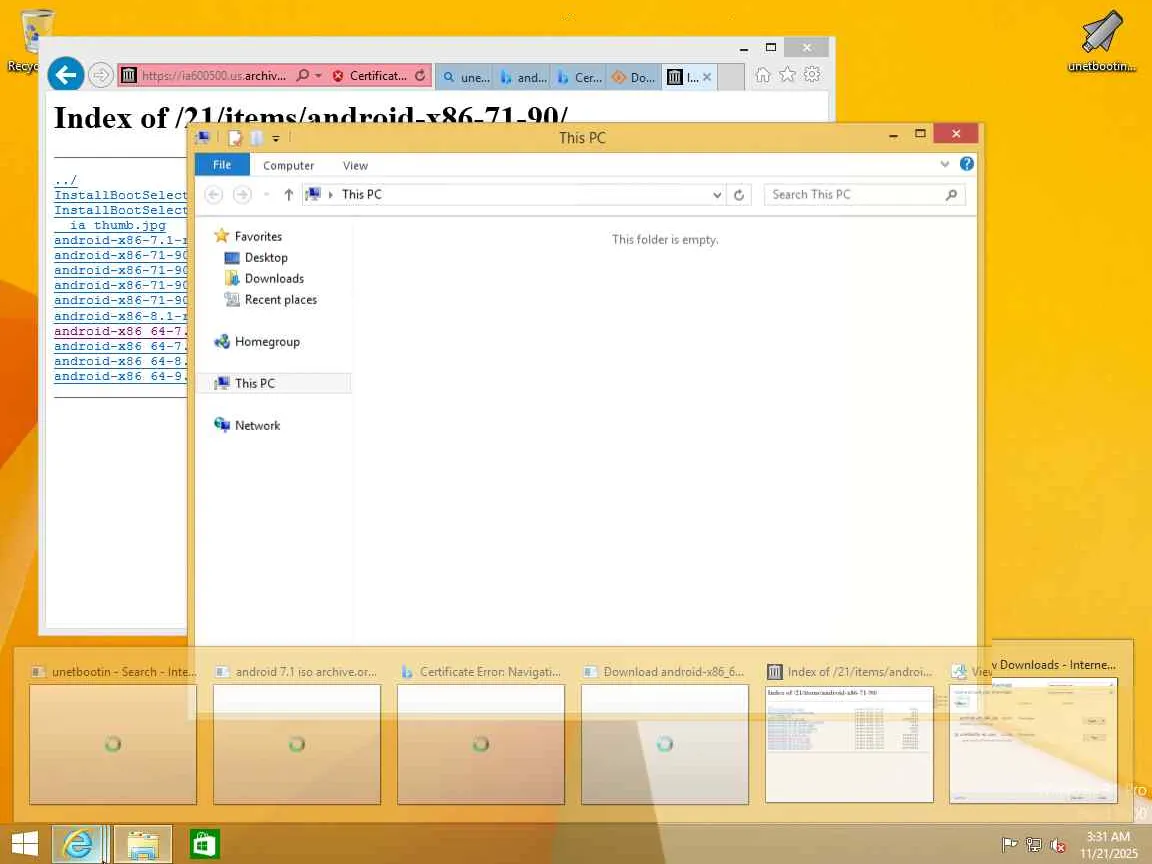This screenshot has width=1152, height=864.
Task: Refresh the Internet Explorer page
Action: click(420, 75)
